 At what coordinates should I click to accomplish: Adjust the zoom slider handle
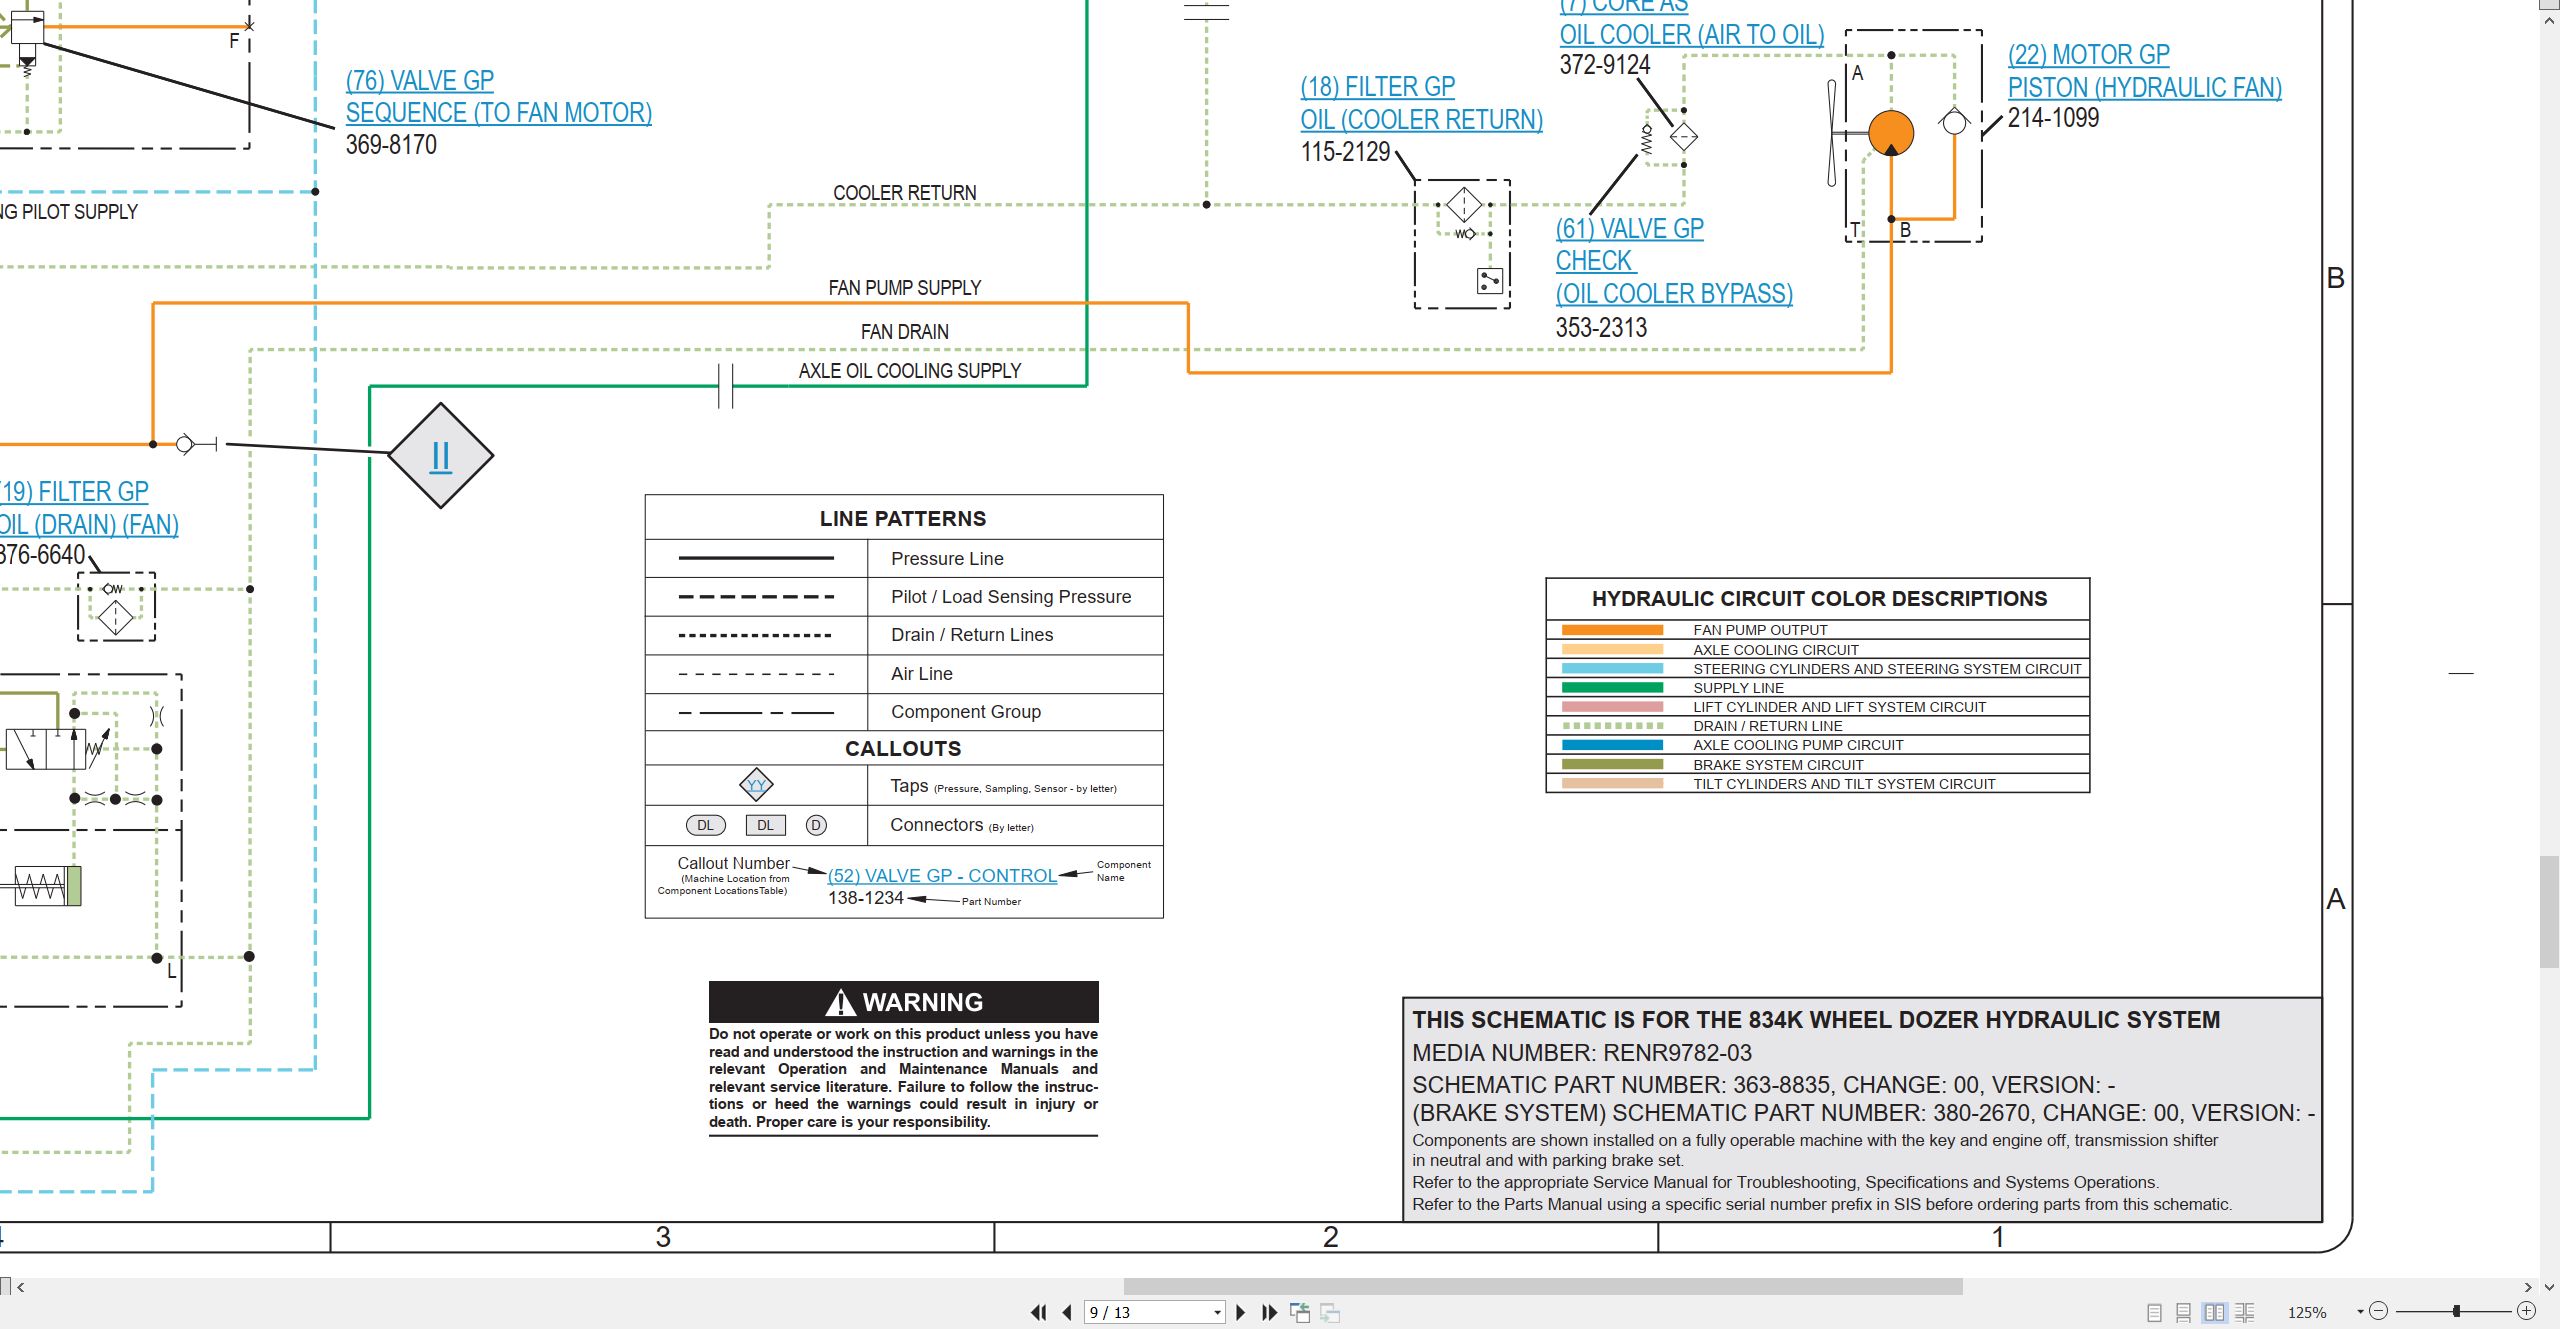(2456, 1311)
